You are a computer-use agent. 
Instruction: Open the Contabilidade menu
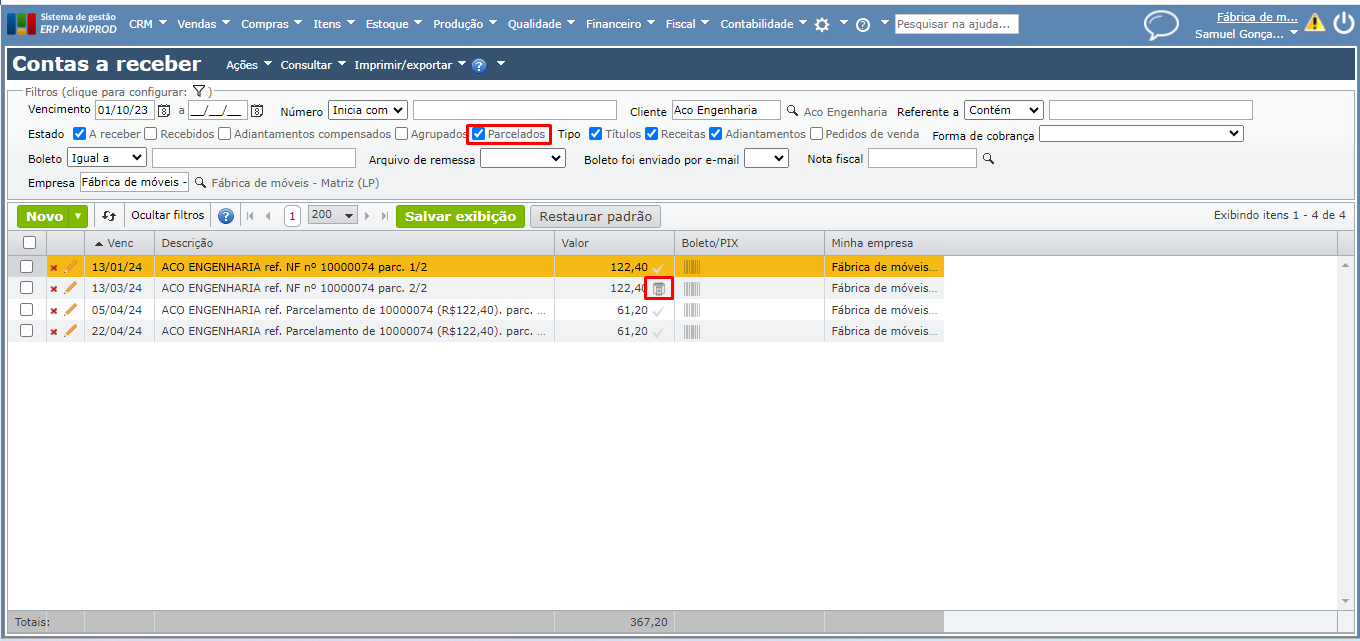(763, 24)
